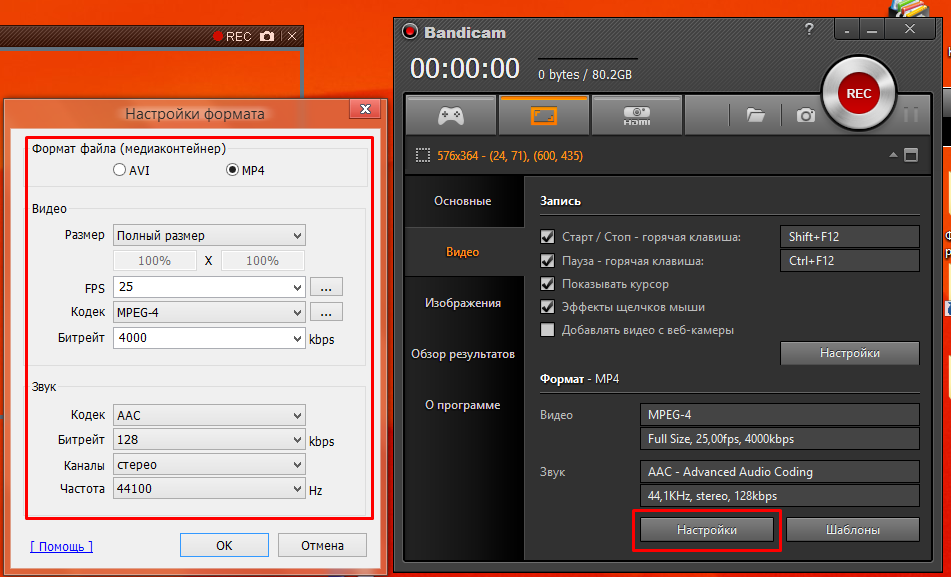Click REC label on recording frame bar

(238, 36)
